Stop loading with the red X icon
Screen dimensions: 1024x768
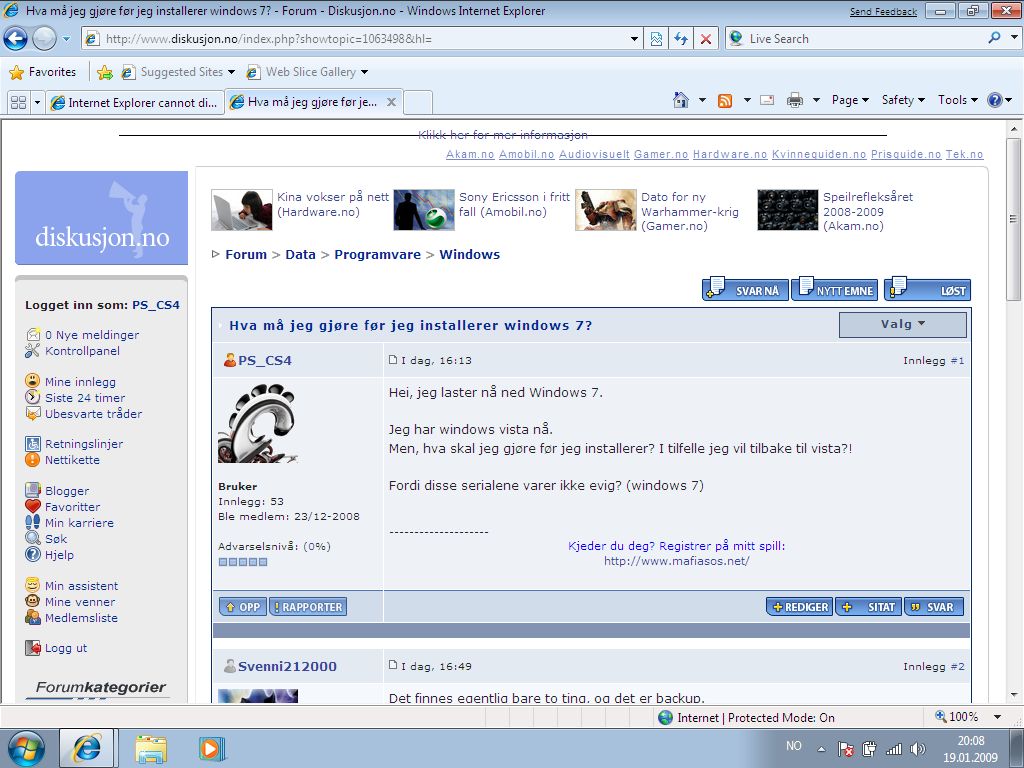[706, 39]
